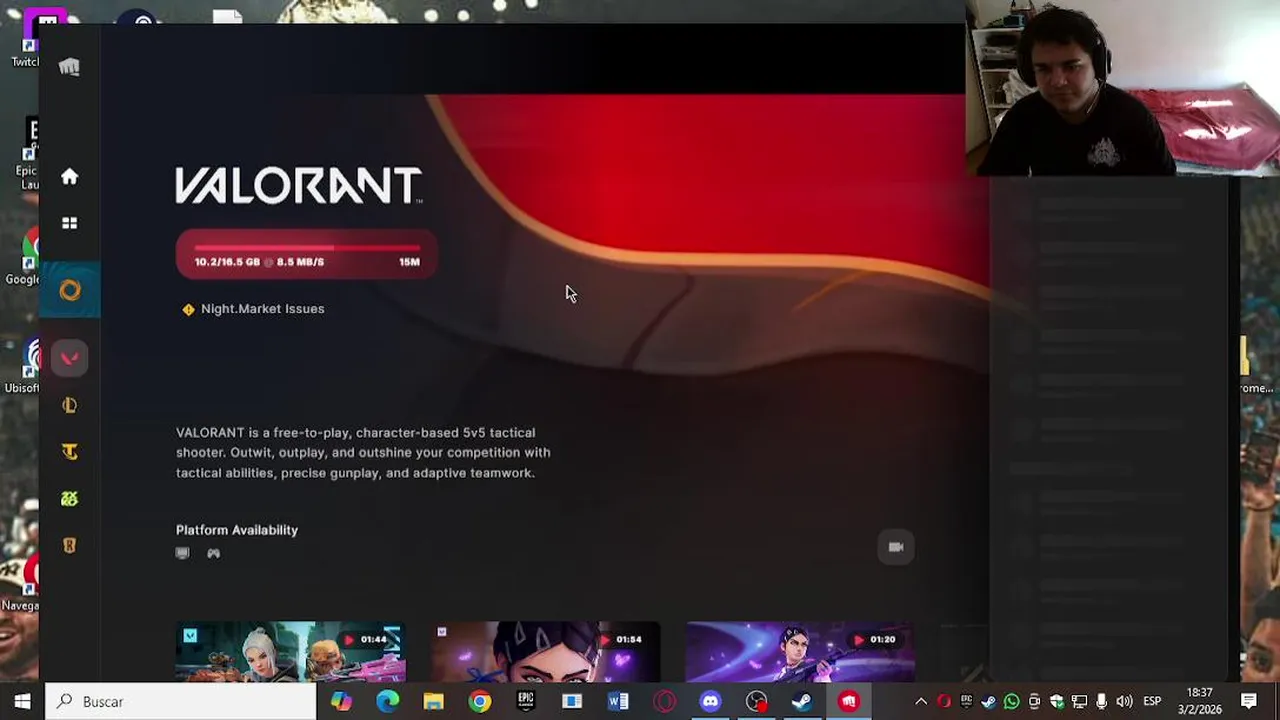Play the 01:44 video thumbnail

pyautogui.click(x=290, y=651)
